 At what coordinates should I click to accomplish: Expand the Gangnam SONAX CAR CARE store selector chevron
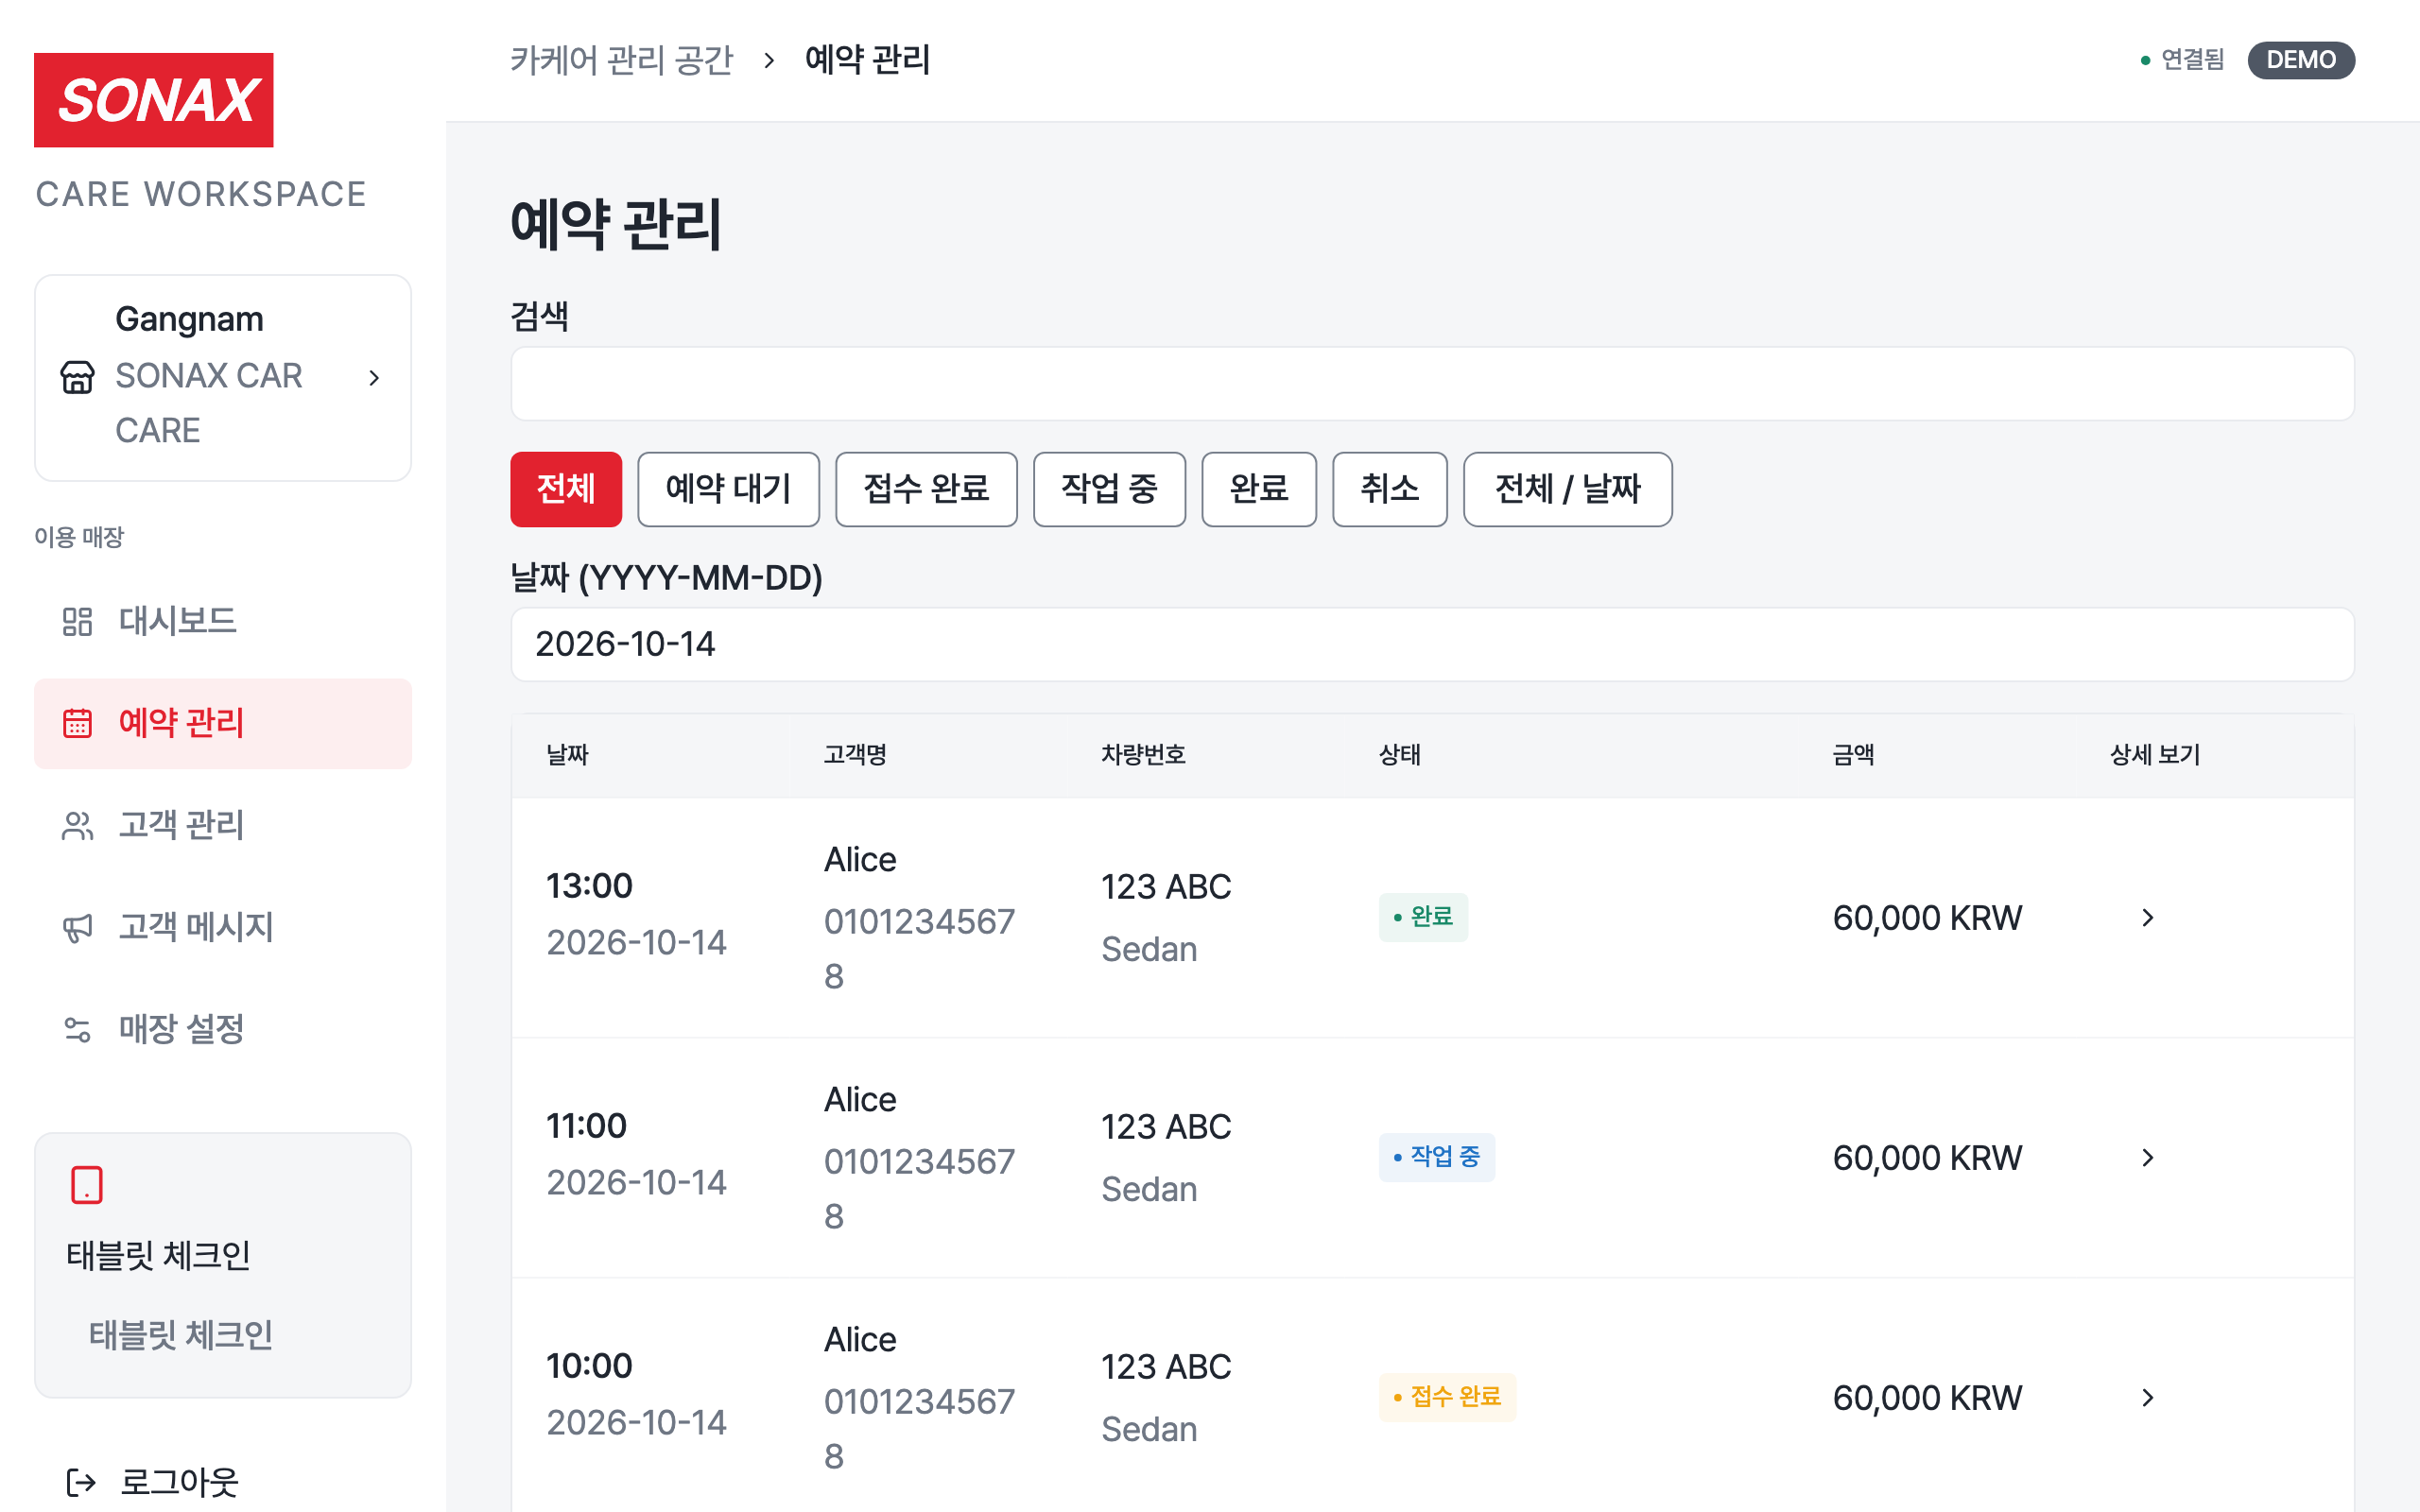pos(374,377)
